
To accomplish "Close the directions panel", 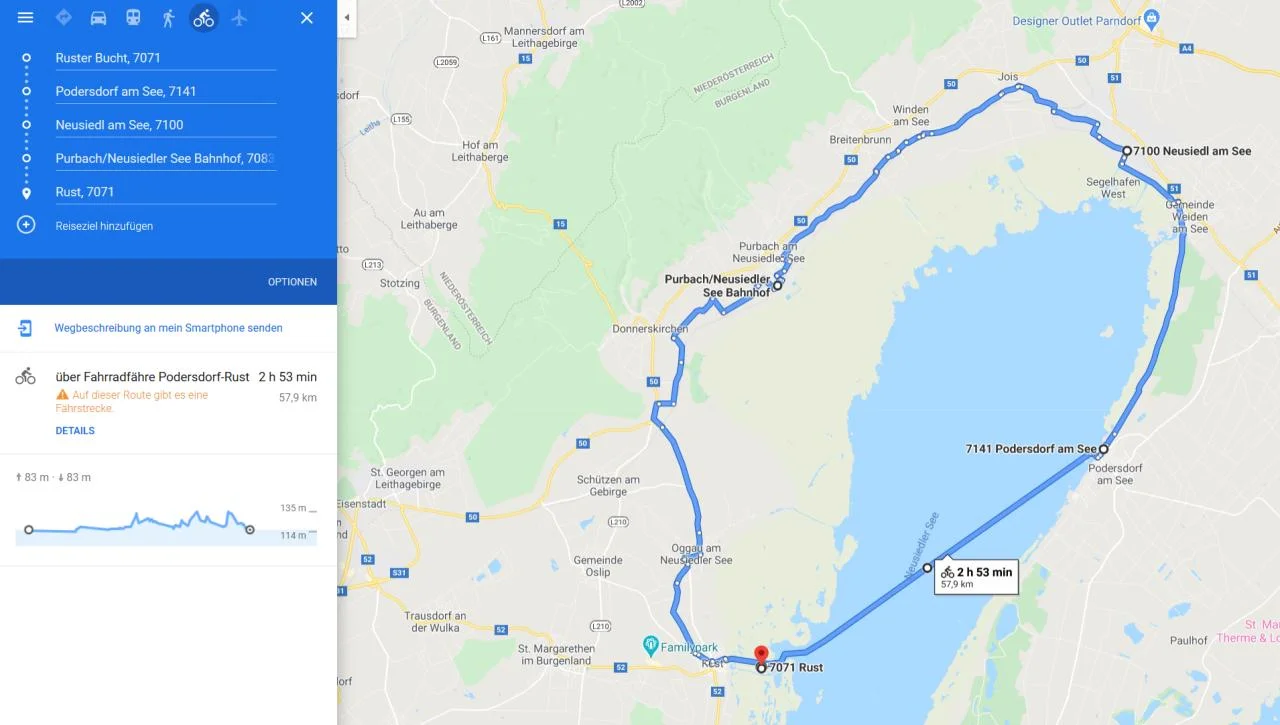I will pos(307,18).
